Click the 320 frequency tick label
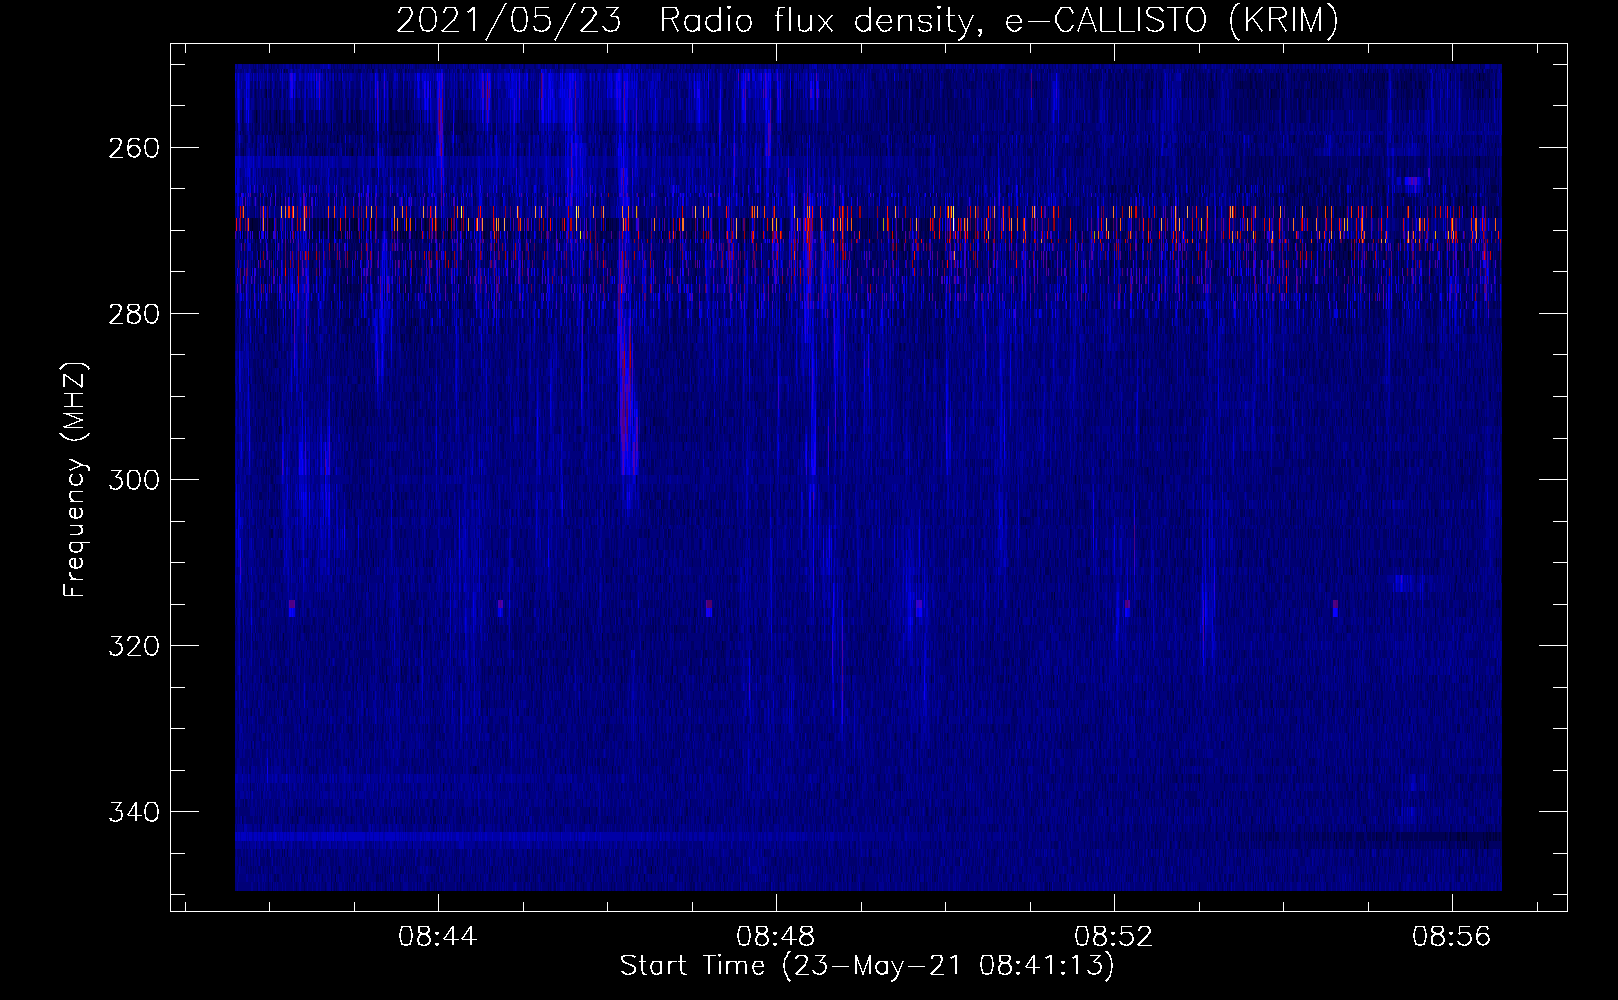 (x=133, y=646)
